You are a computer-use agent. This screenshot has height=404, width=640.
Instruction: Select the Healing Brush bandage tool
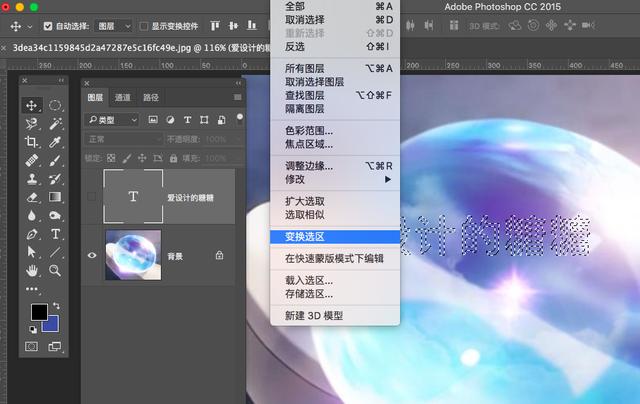pyautogui.click(x=31, y=160)
